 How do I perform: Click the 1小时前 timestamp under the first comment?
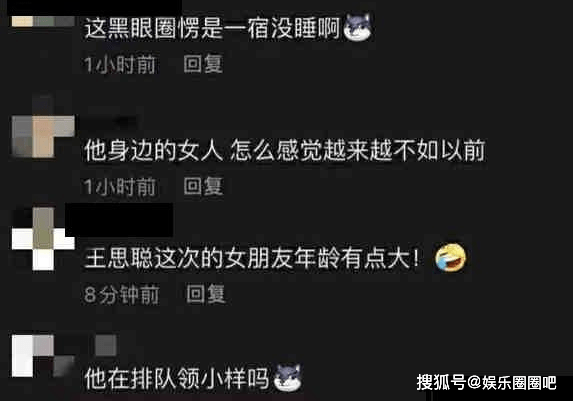120,64
